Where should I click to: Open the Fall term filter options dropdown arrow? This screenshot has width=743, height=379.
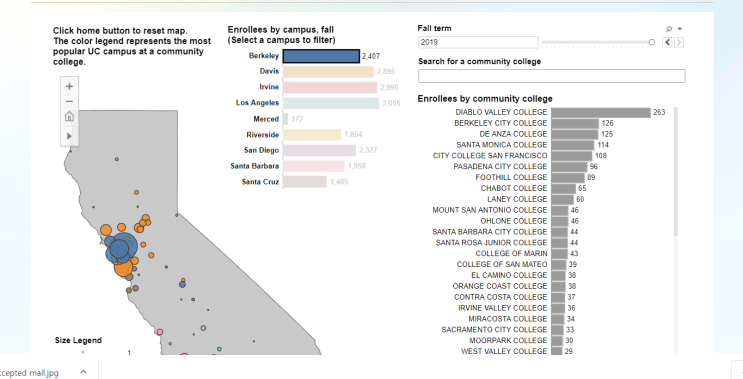click(680, 29)
